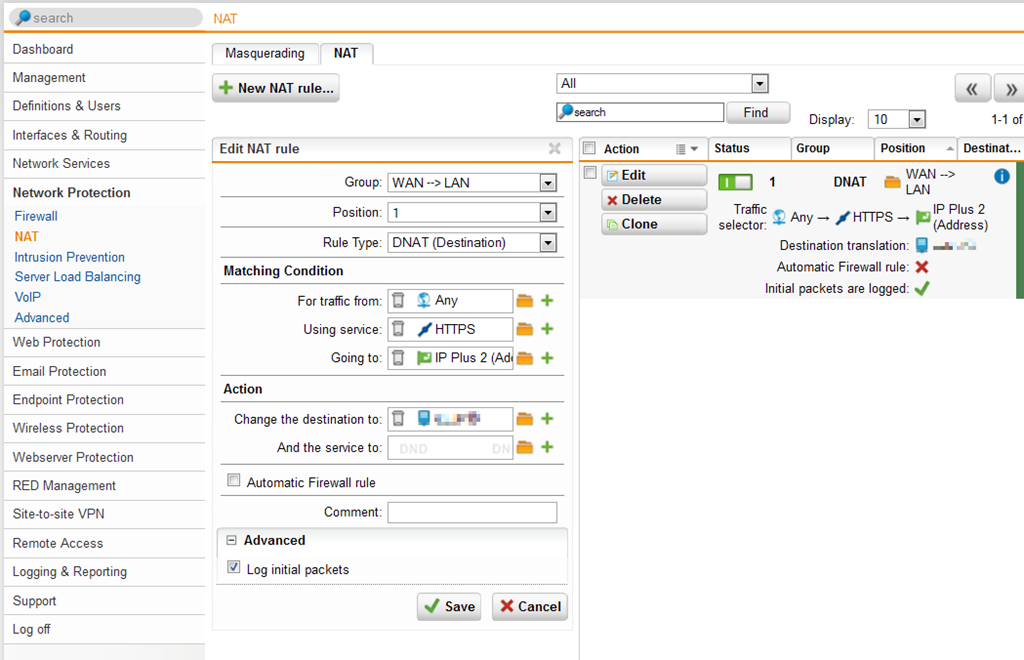Viewport: 1024px width, 660px height.
Task: Go to previous page with double-left arrow
Action: pyautogui.click(x=972, y=88)
